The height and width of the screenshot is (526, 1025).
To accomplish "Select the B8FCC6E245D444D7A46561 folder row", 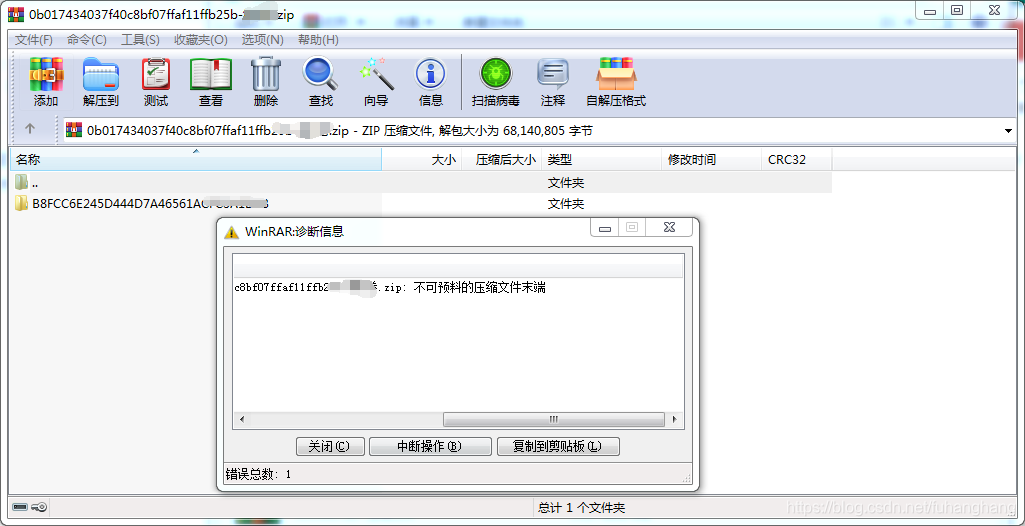I will (x=422, y=204).
